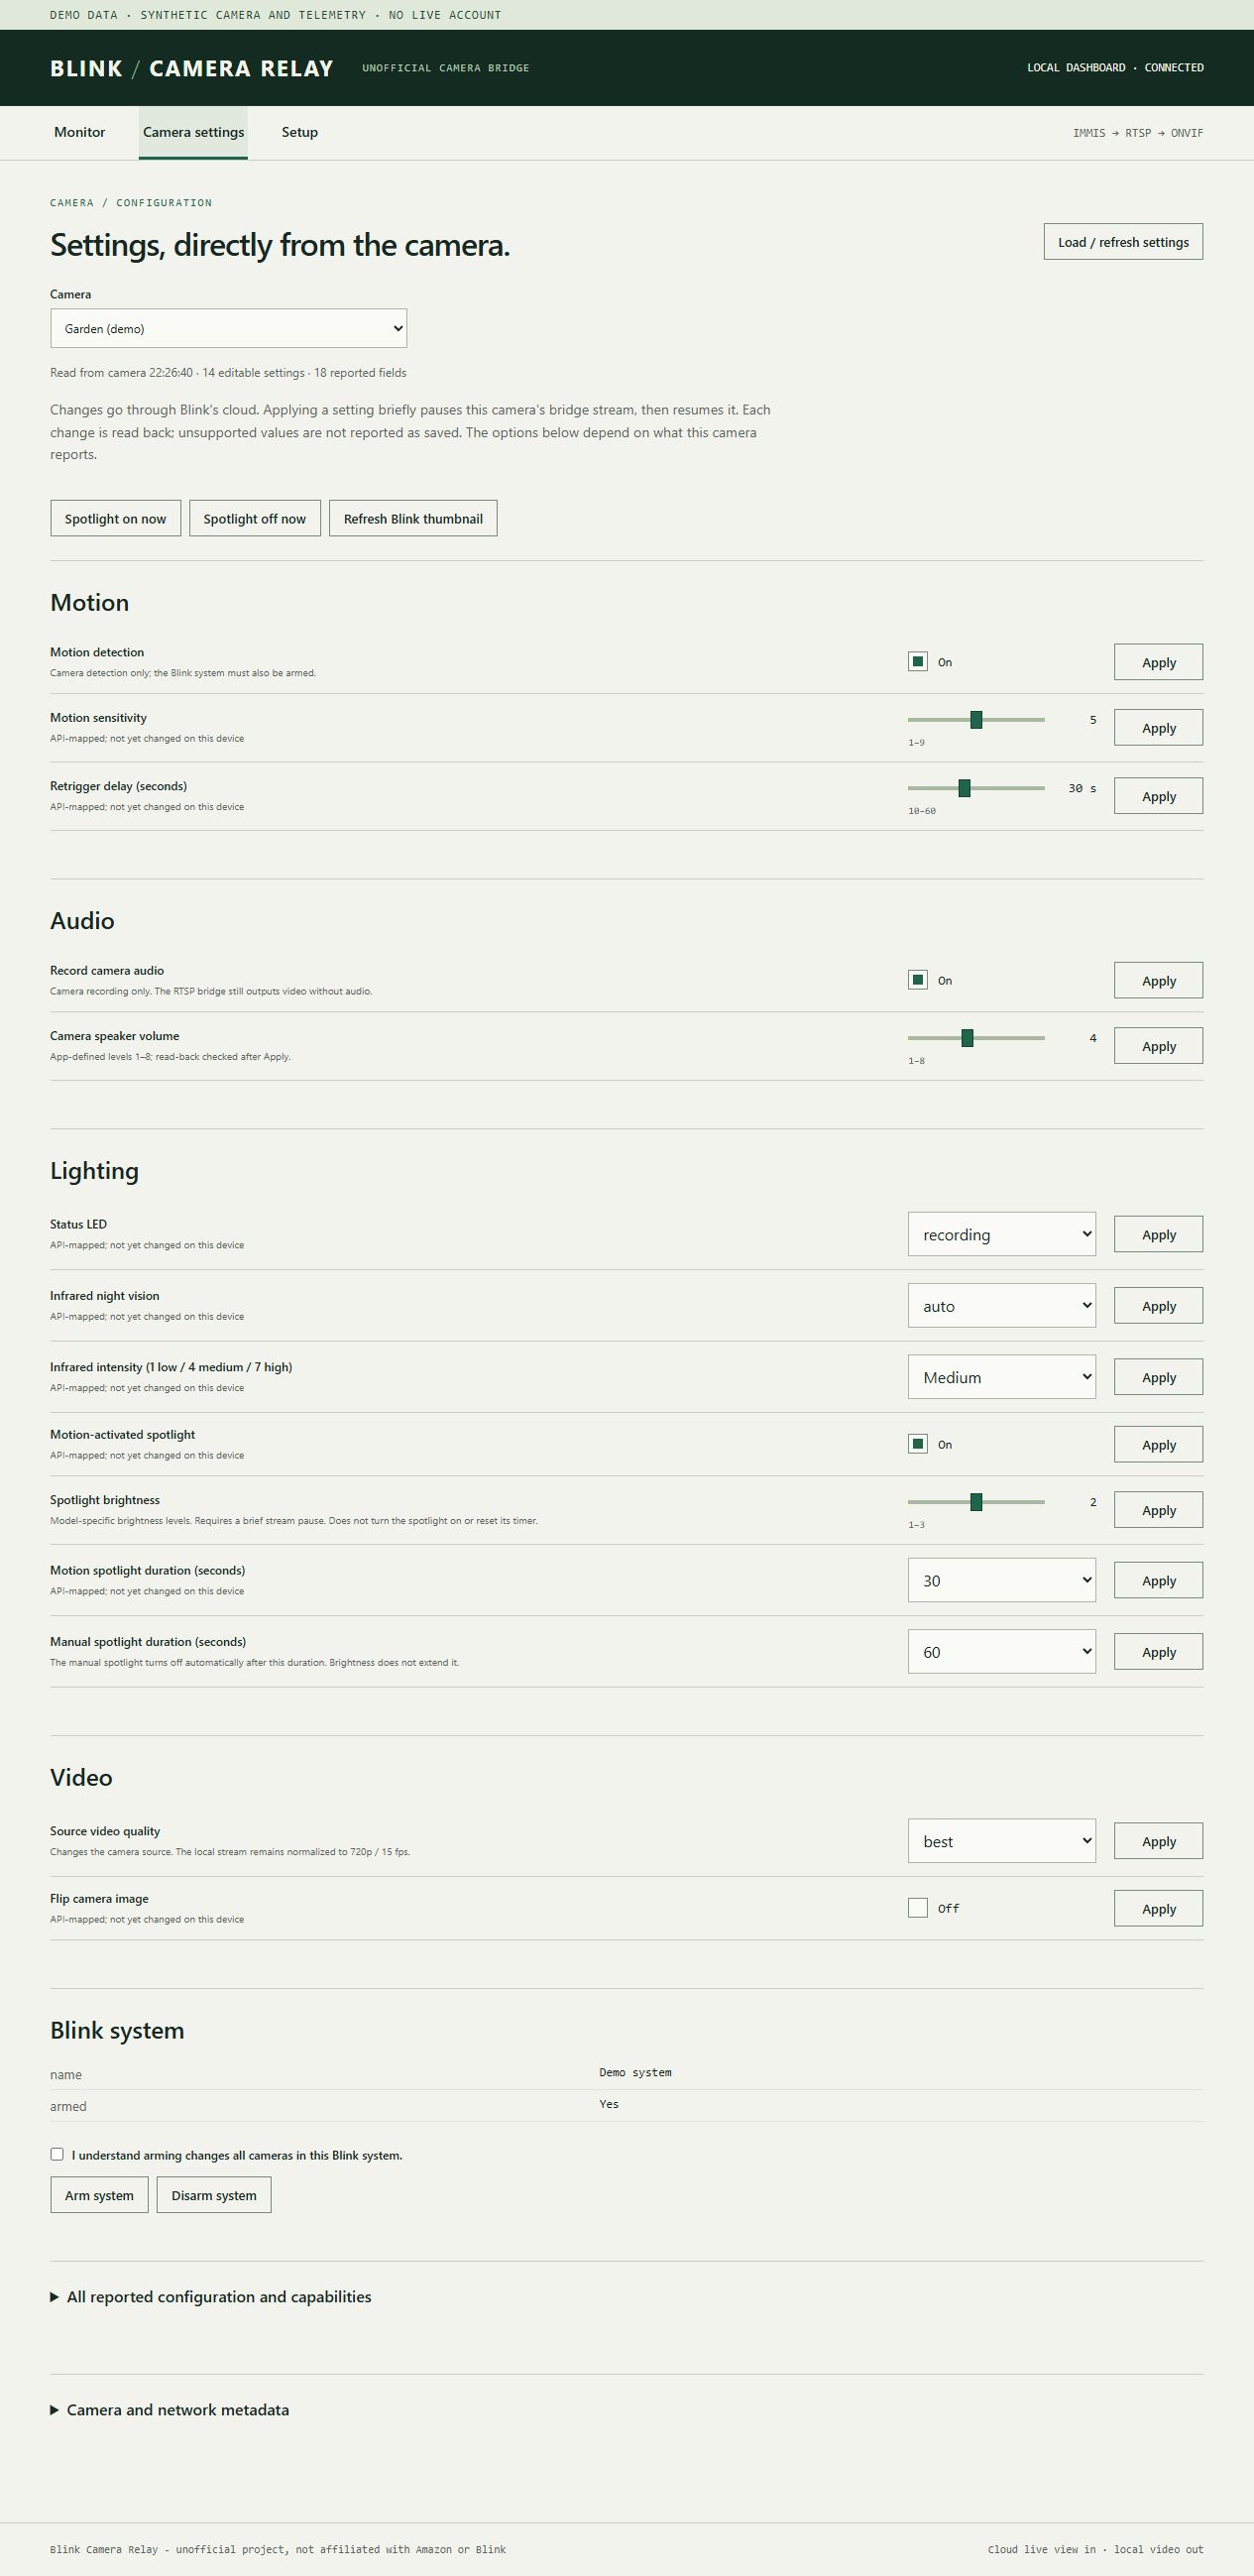1254x2576 pixels.
Task: Click Refresh Blink thumbnail
Action: (413, 518)
